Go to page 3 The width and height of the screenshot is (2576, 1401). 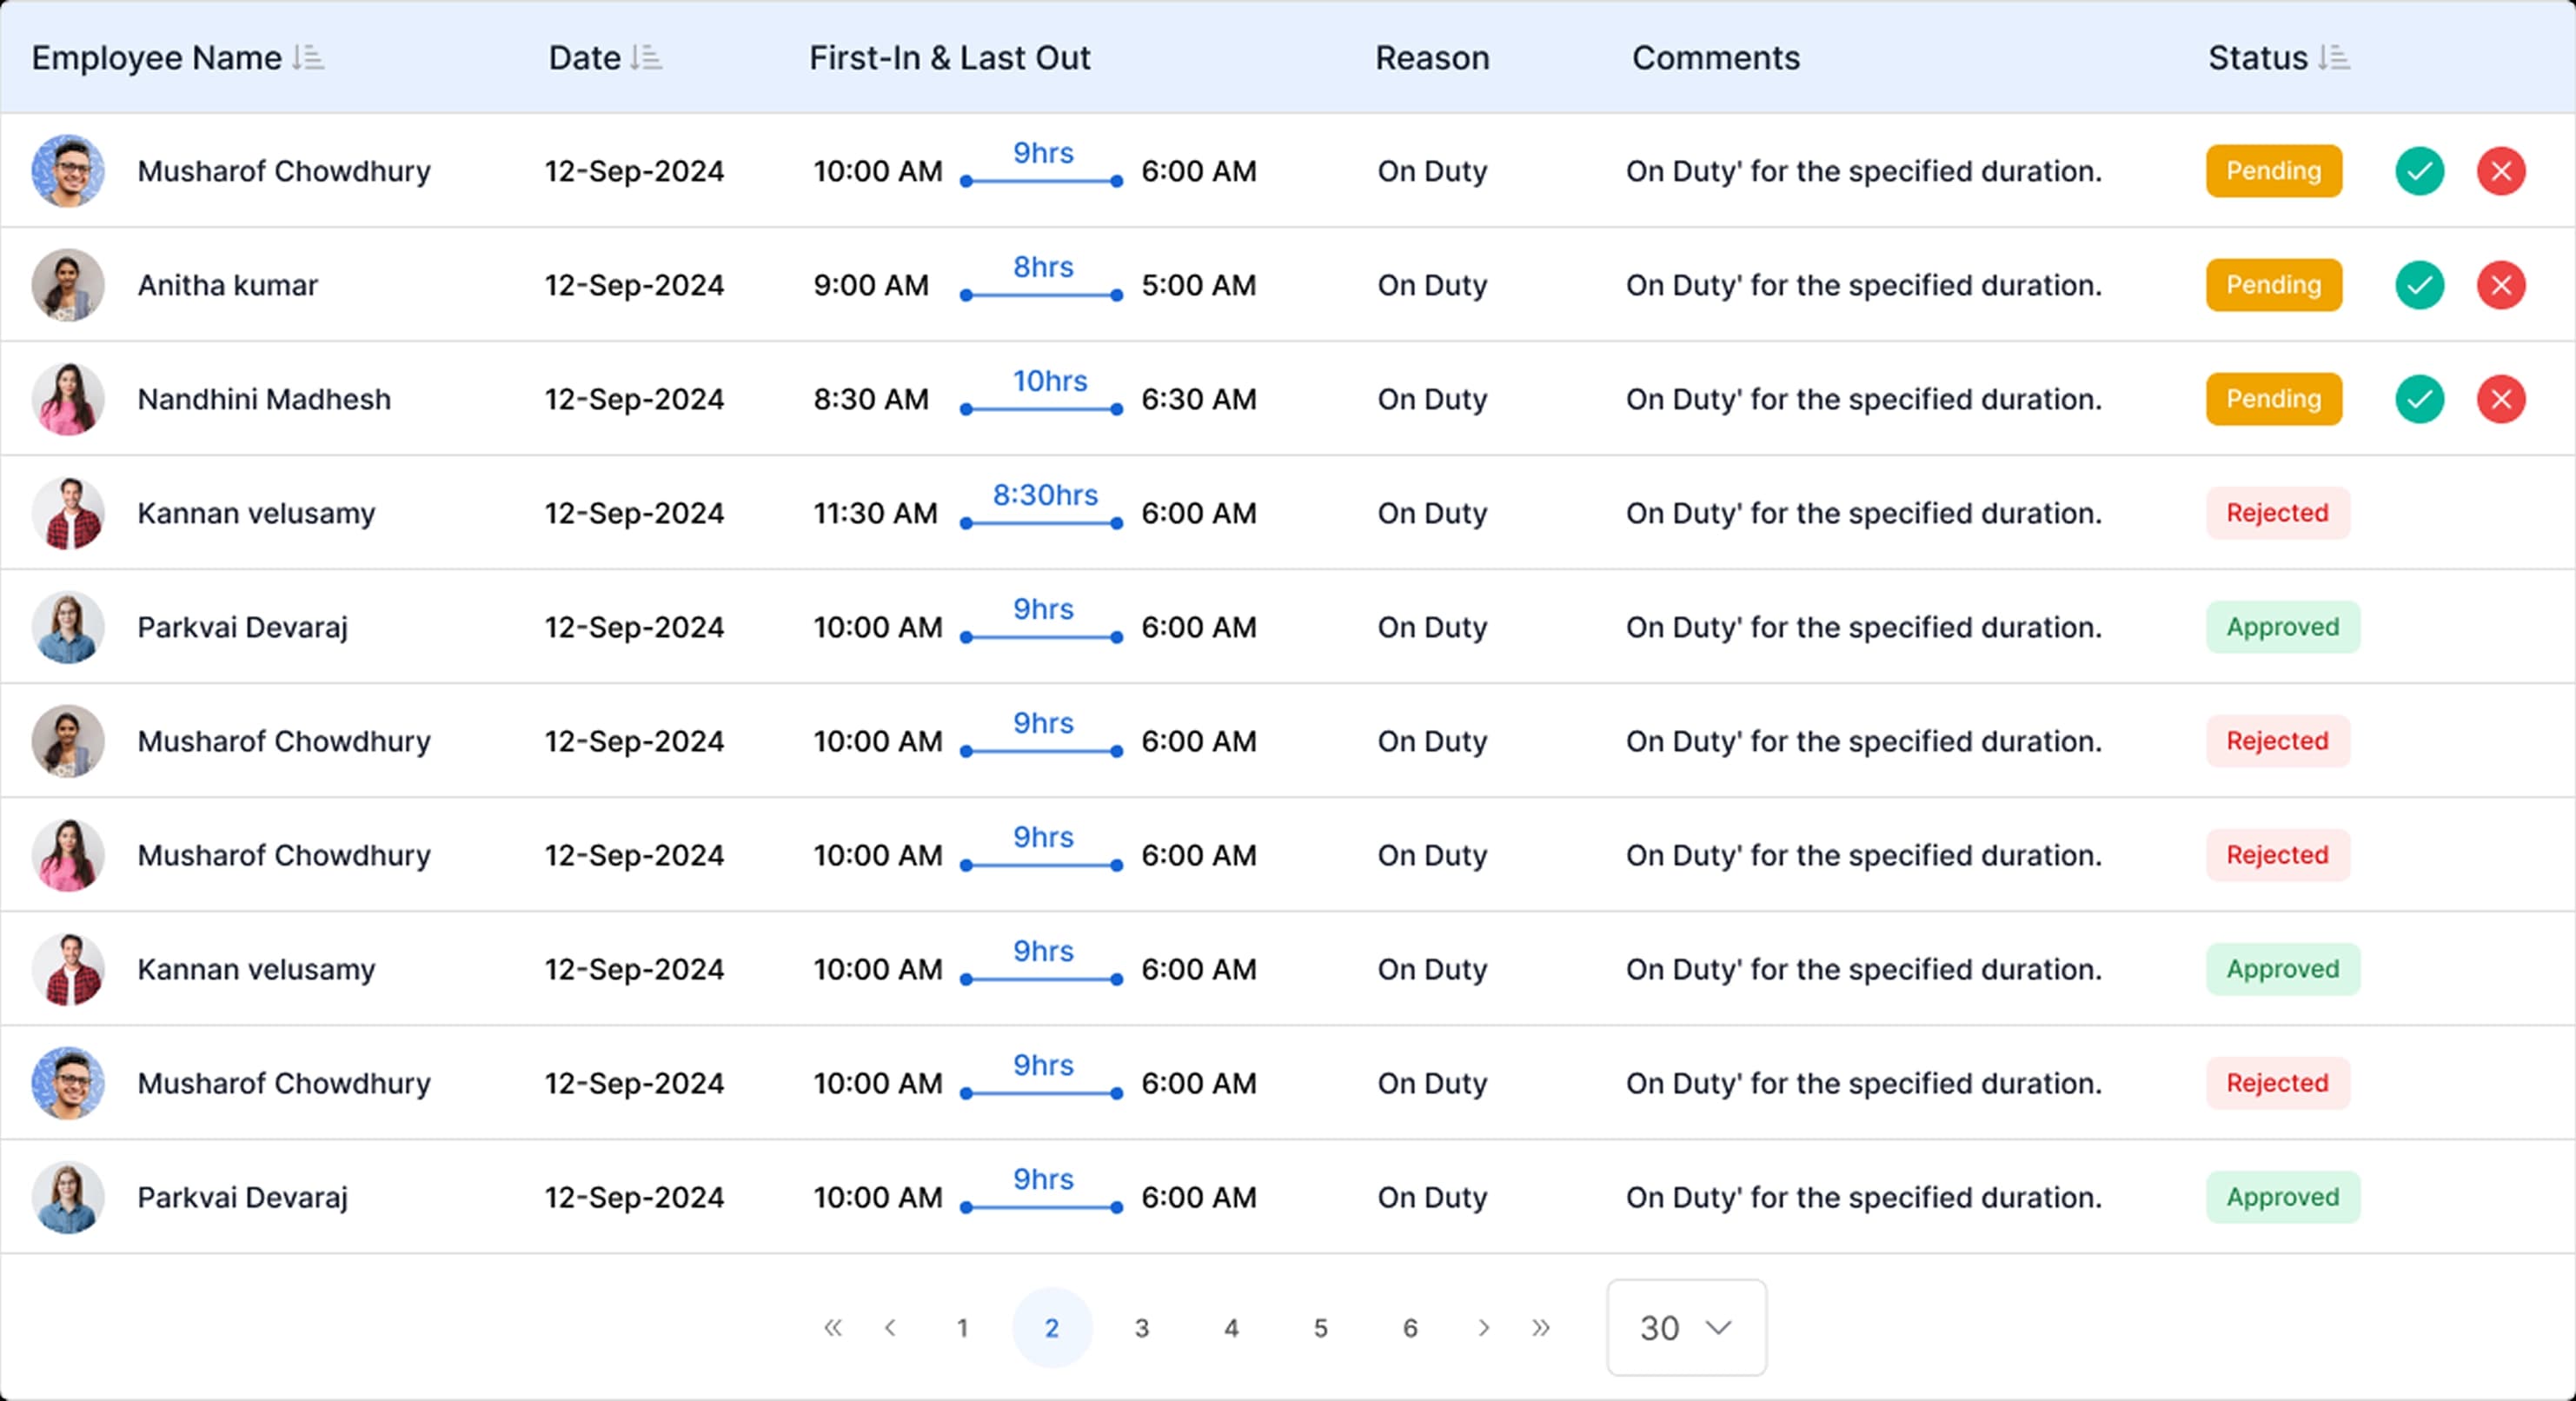[x=1141, y=1328]
